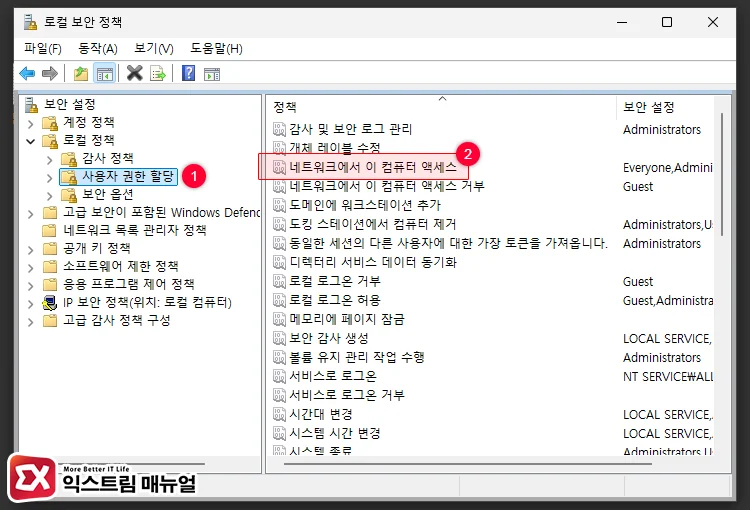
Task: Click the 공개 키 정책 folder icon
Action: 50,248
